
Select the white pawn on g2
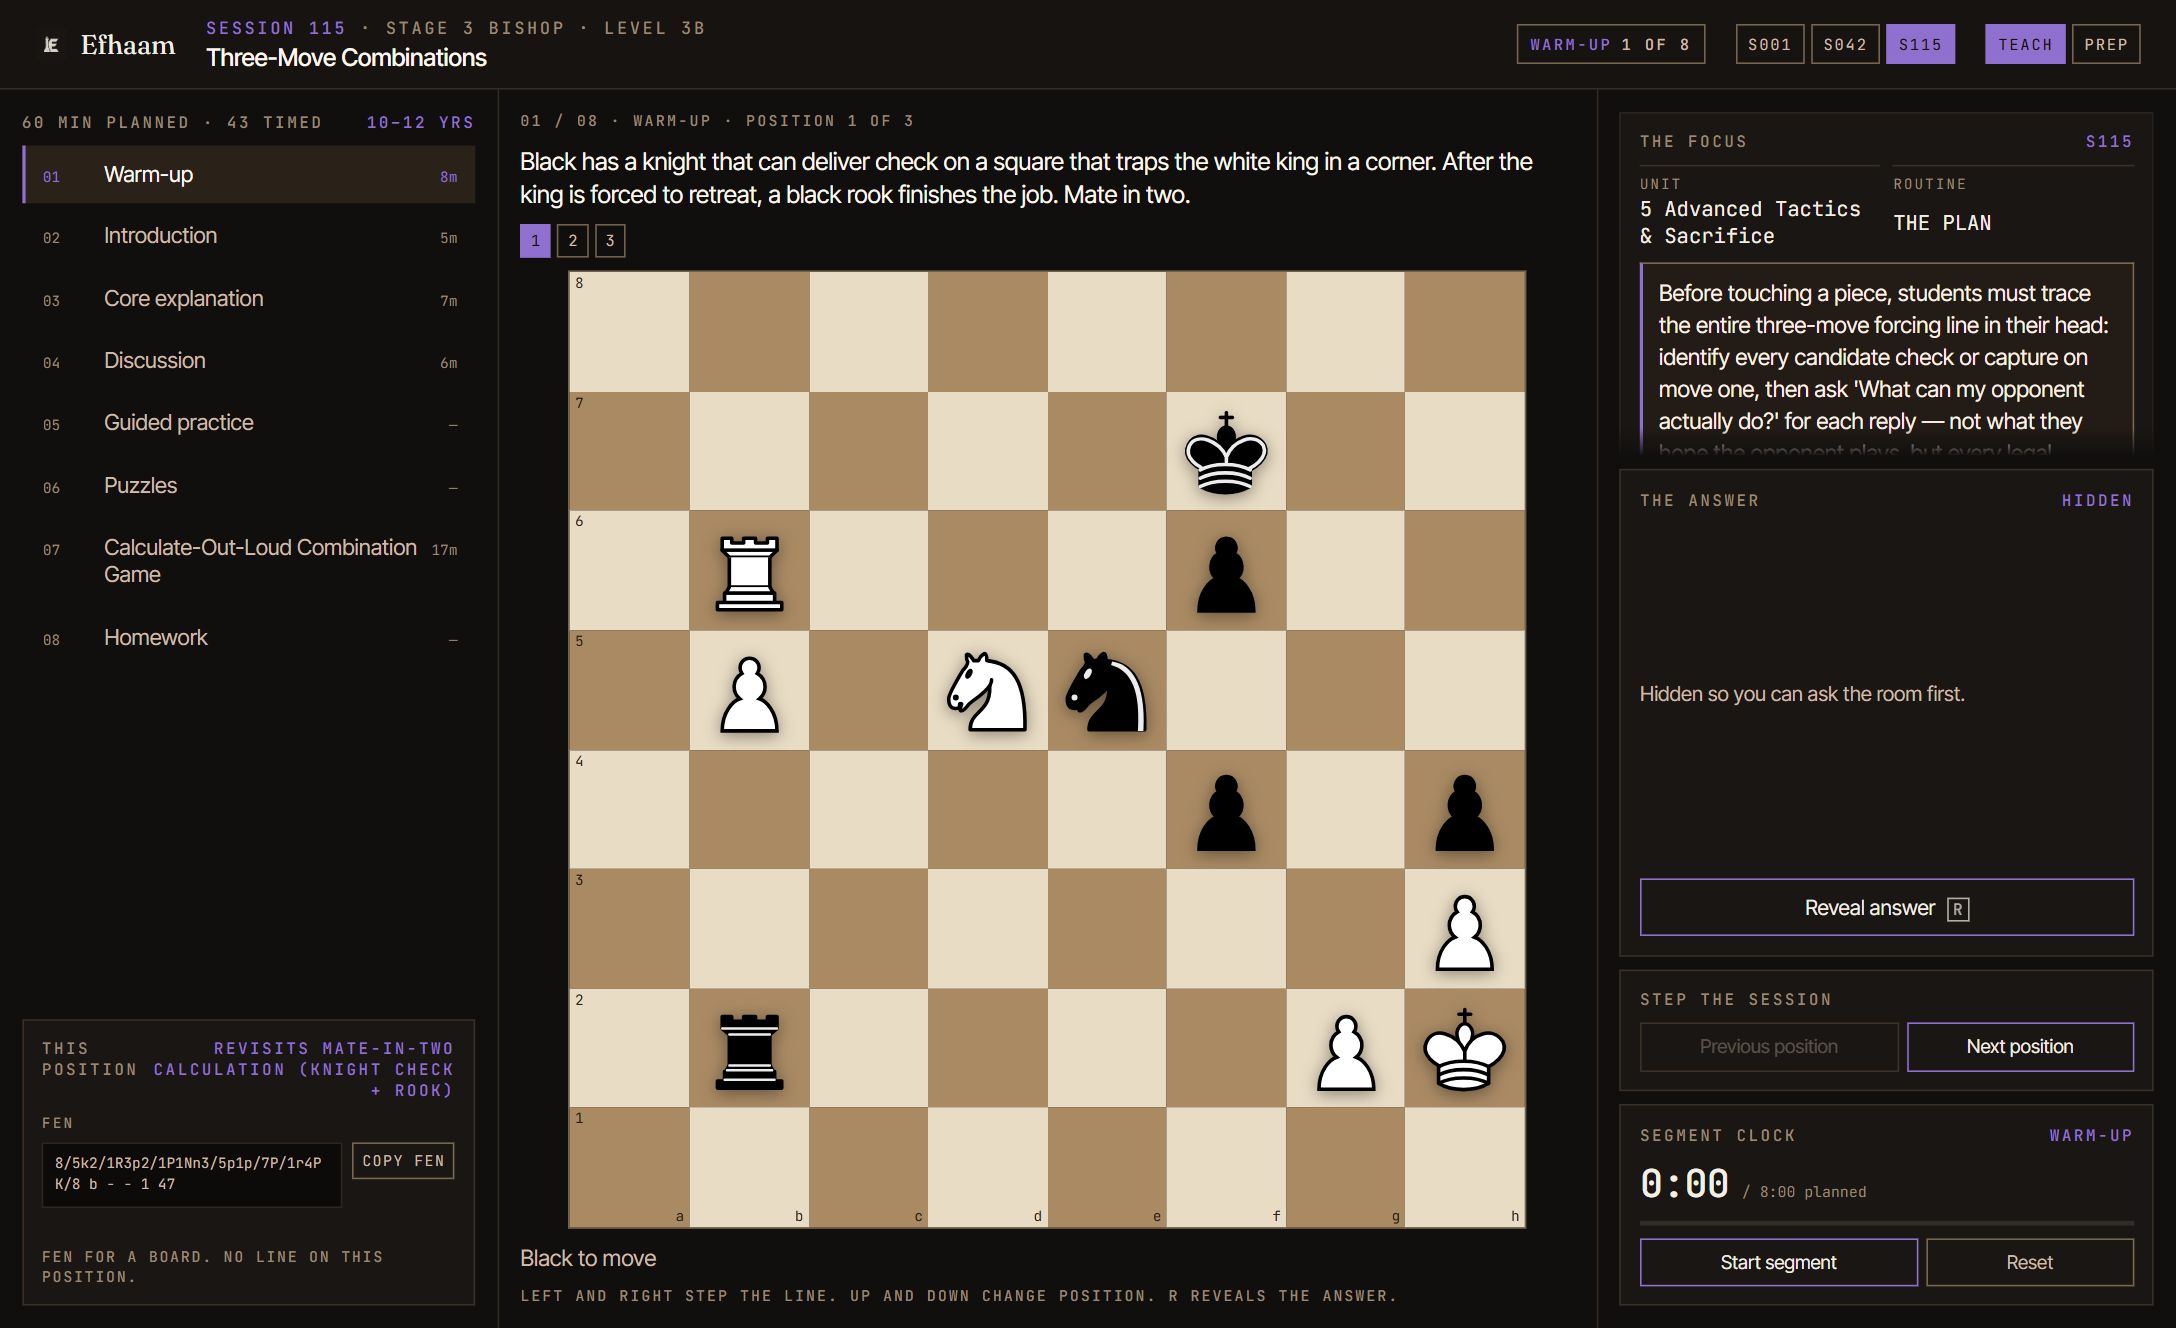click(1346, 1051)
